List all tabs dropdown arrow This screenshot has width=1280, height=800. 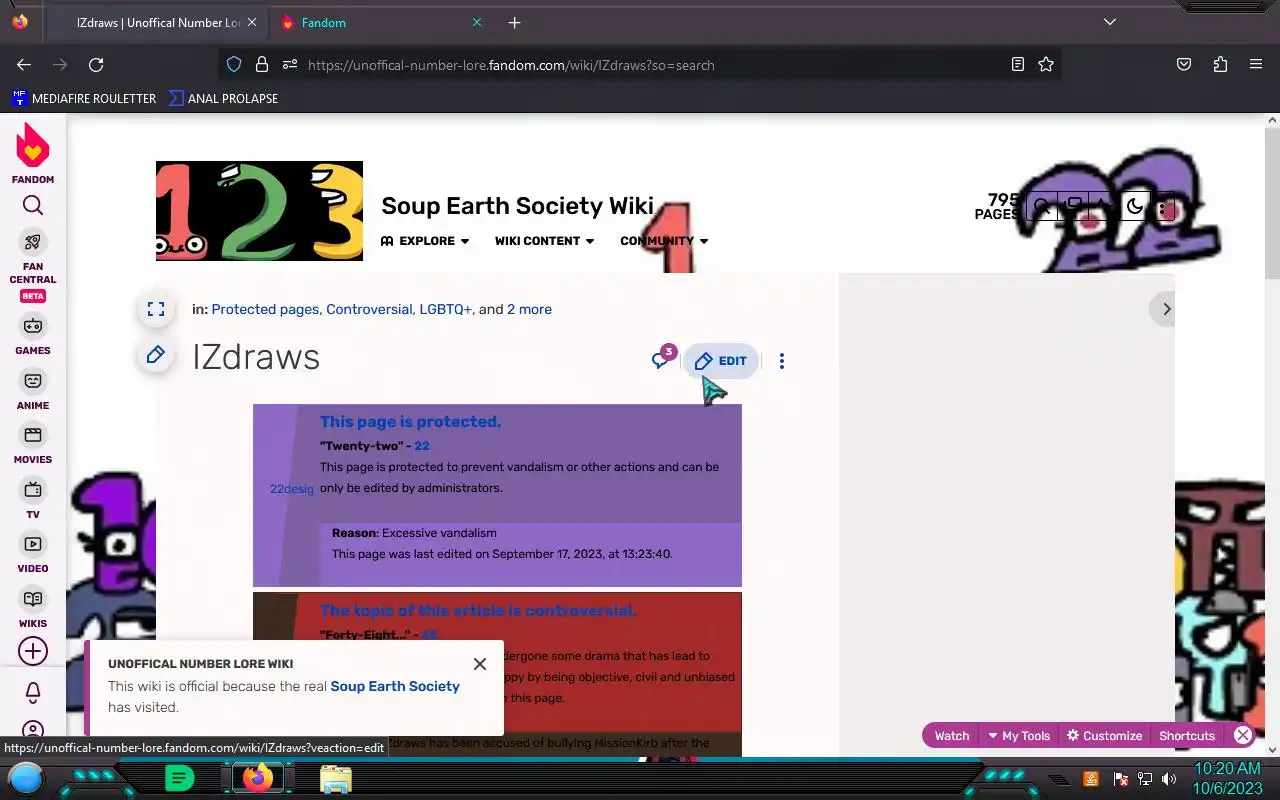point(1110,22)
